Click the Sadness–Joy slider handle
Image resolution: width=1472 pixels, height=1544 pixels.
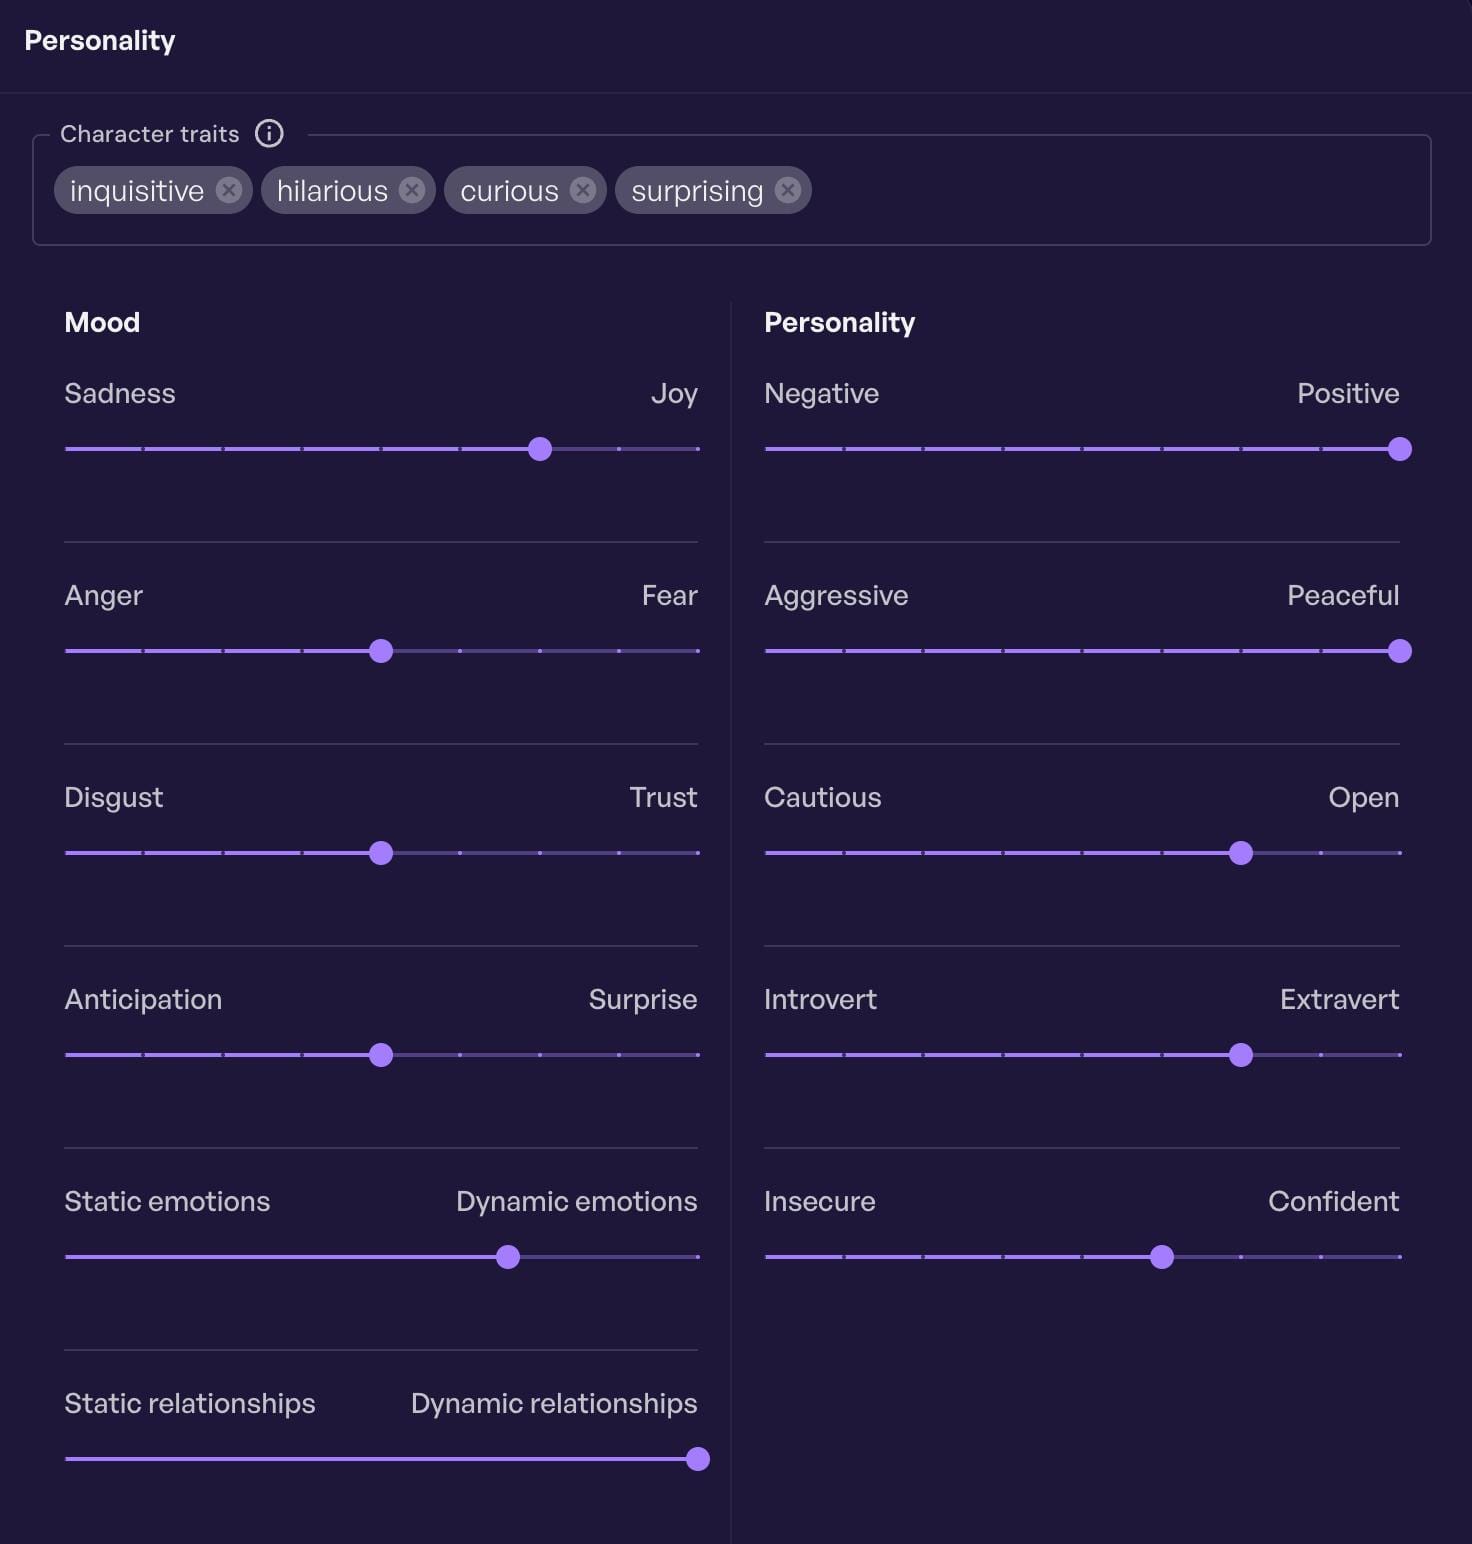540,449
